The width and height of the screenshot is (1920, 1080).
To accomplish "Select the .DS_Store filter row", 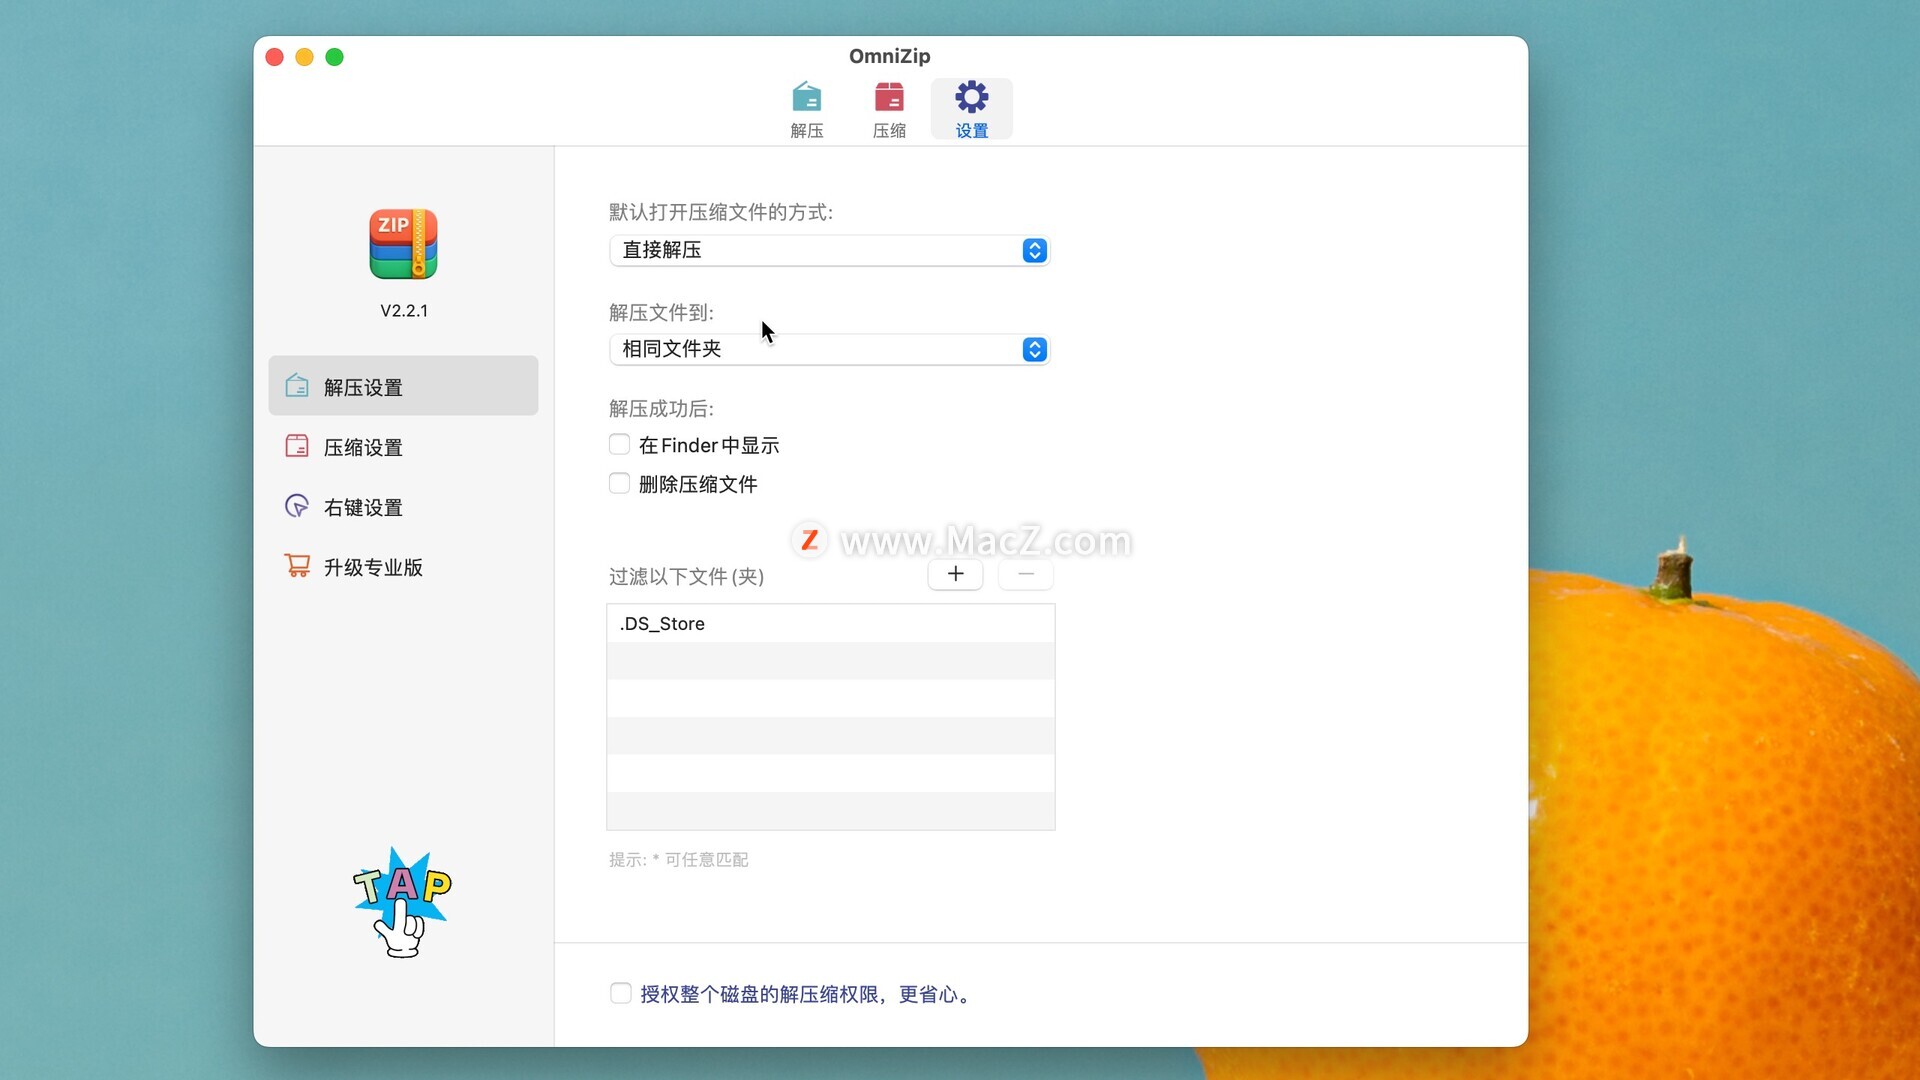I will 830,623.
